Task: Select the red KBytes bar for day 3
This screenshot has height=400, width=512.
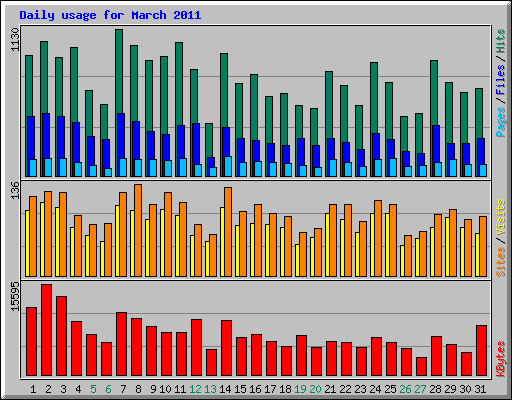Action: 62,336
